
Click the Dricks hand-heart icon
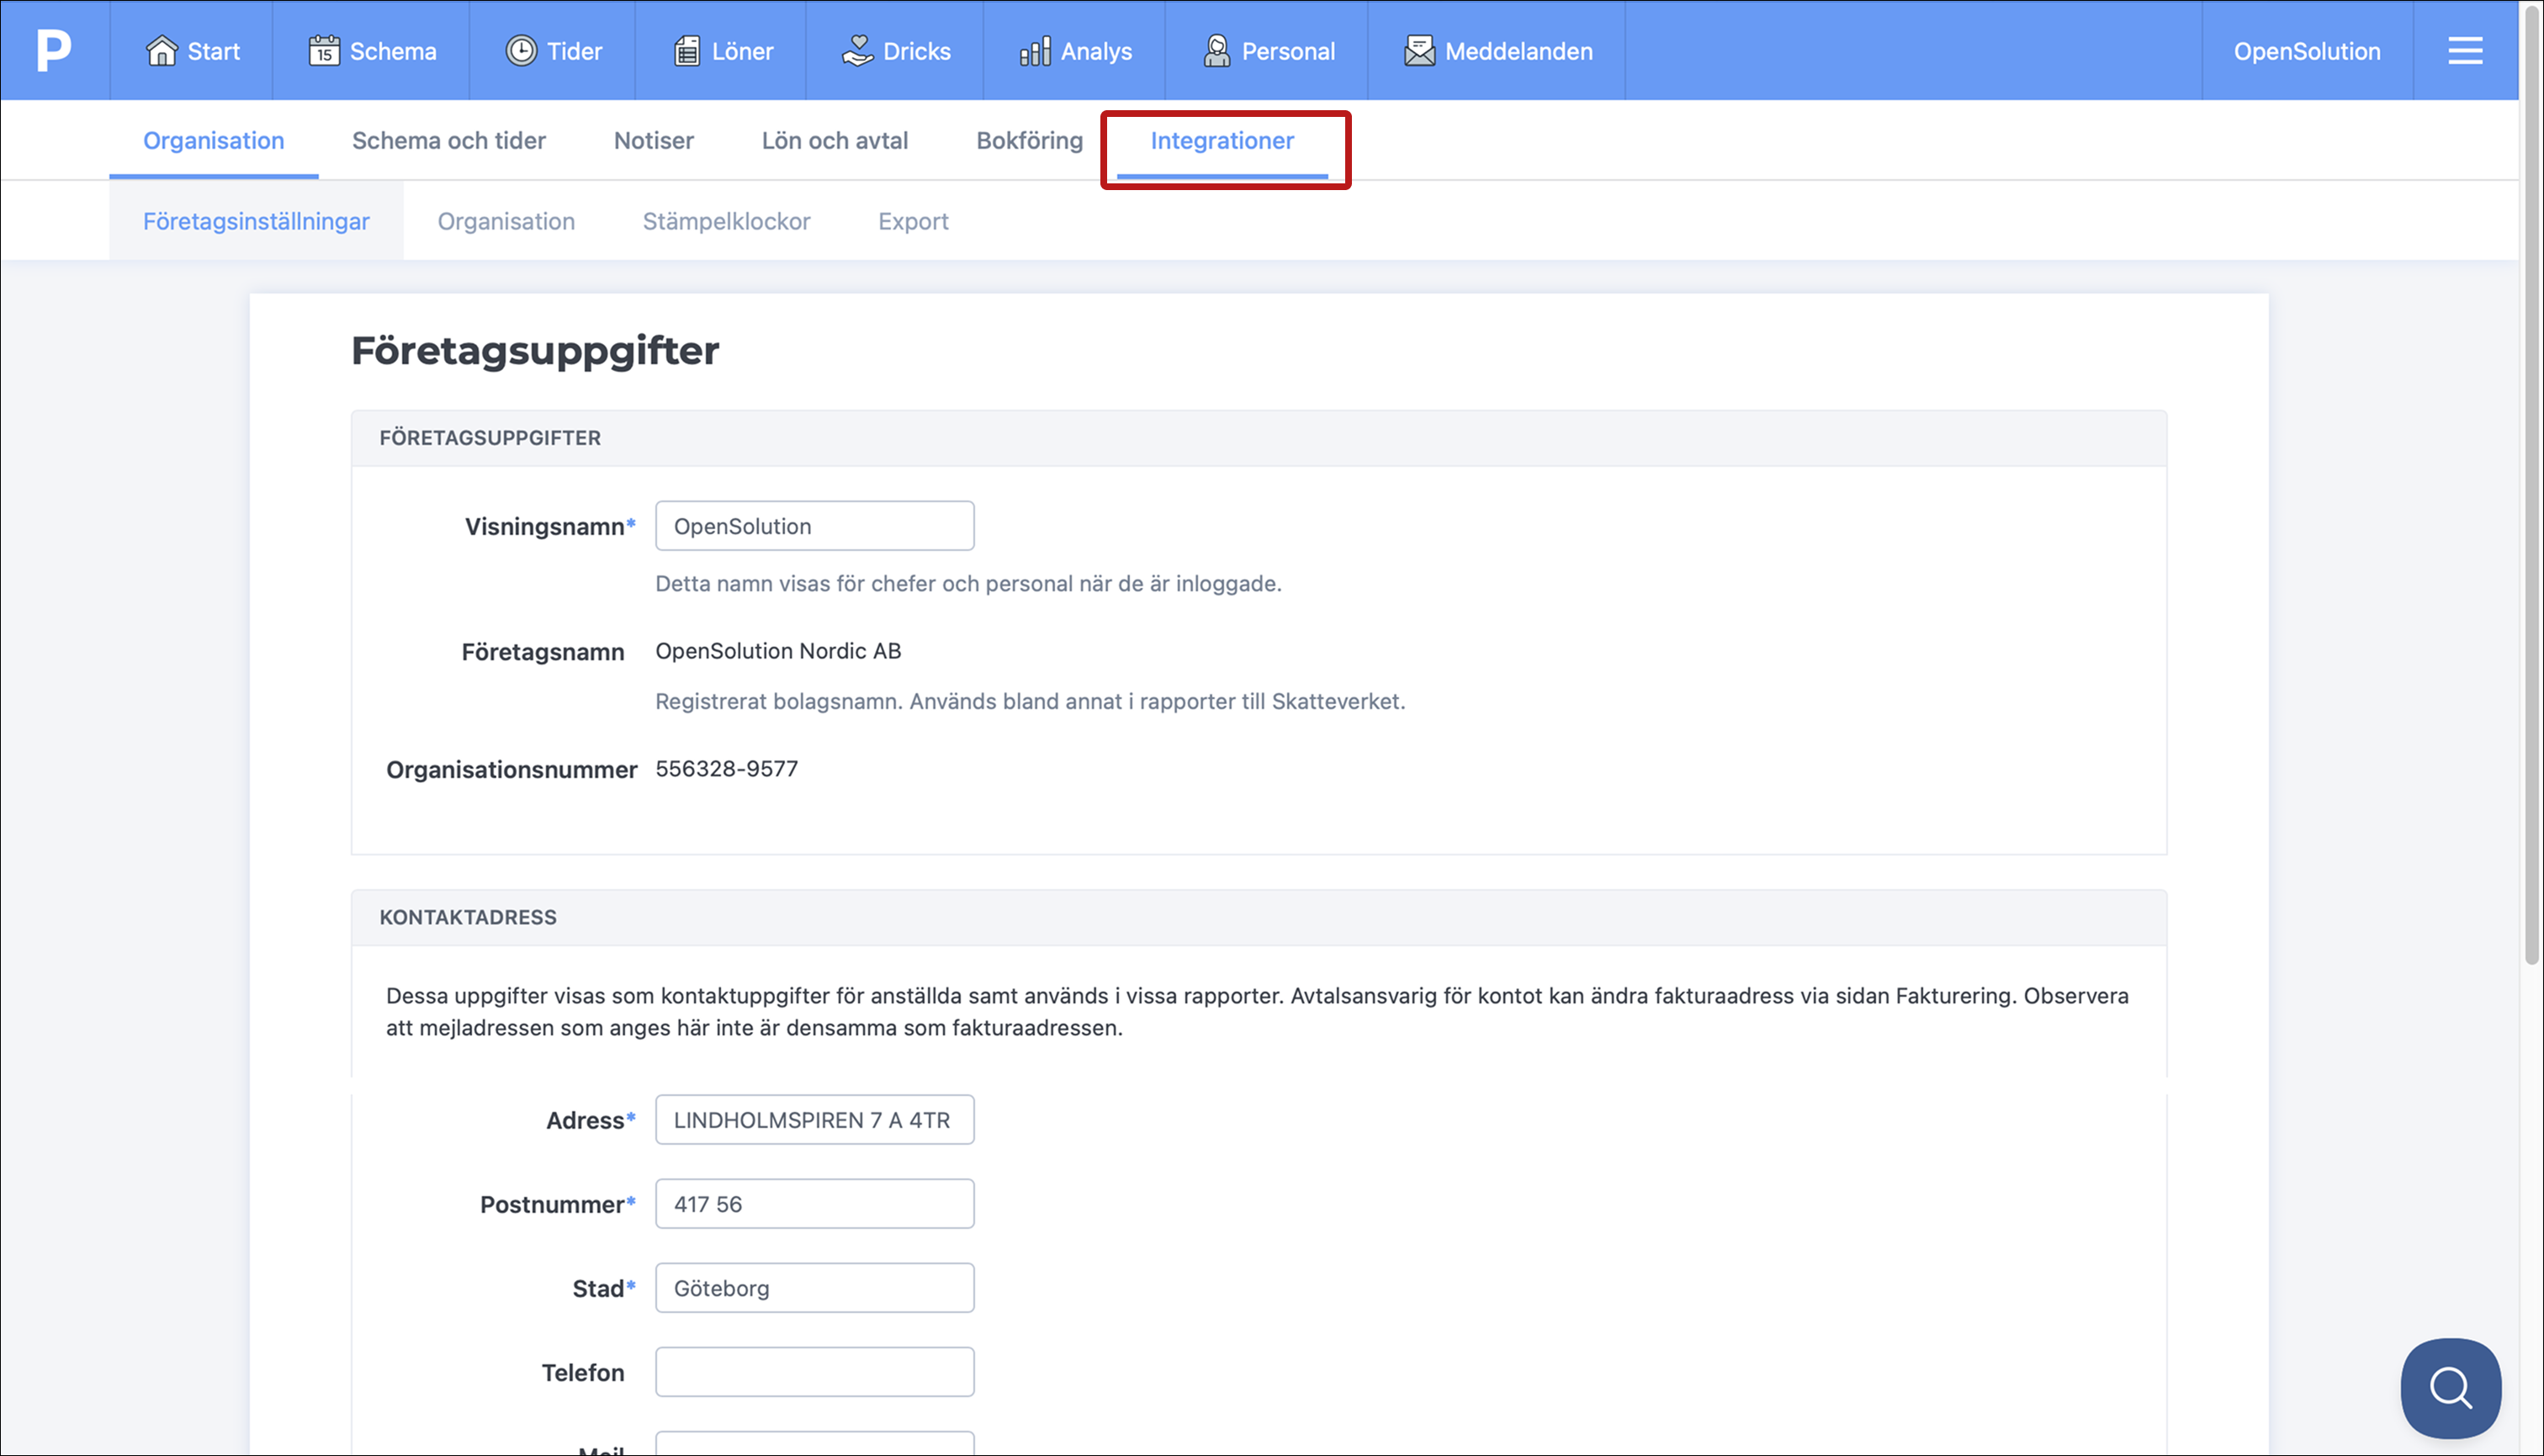pyautogui.click(x=857, y=51)
